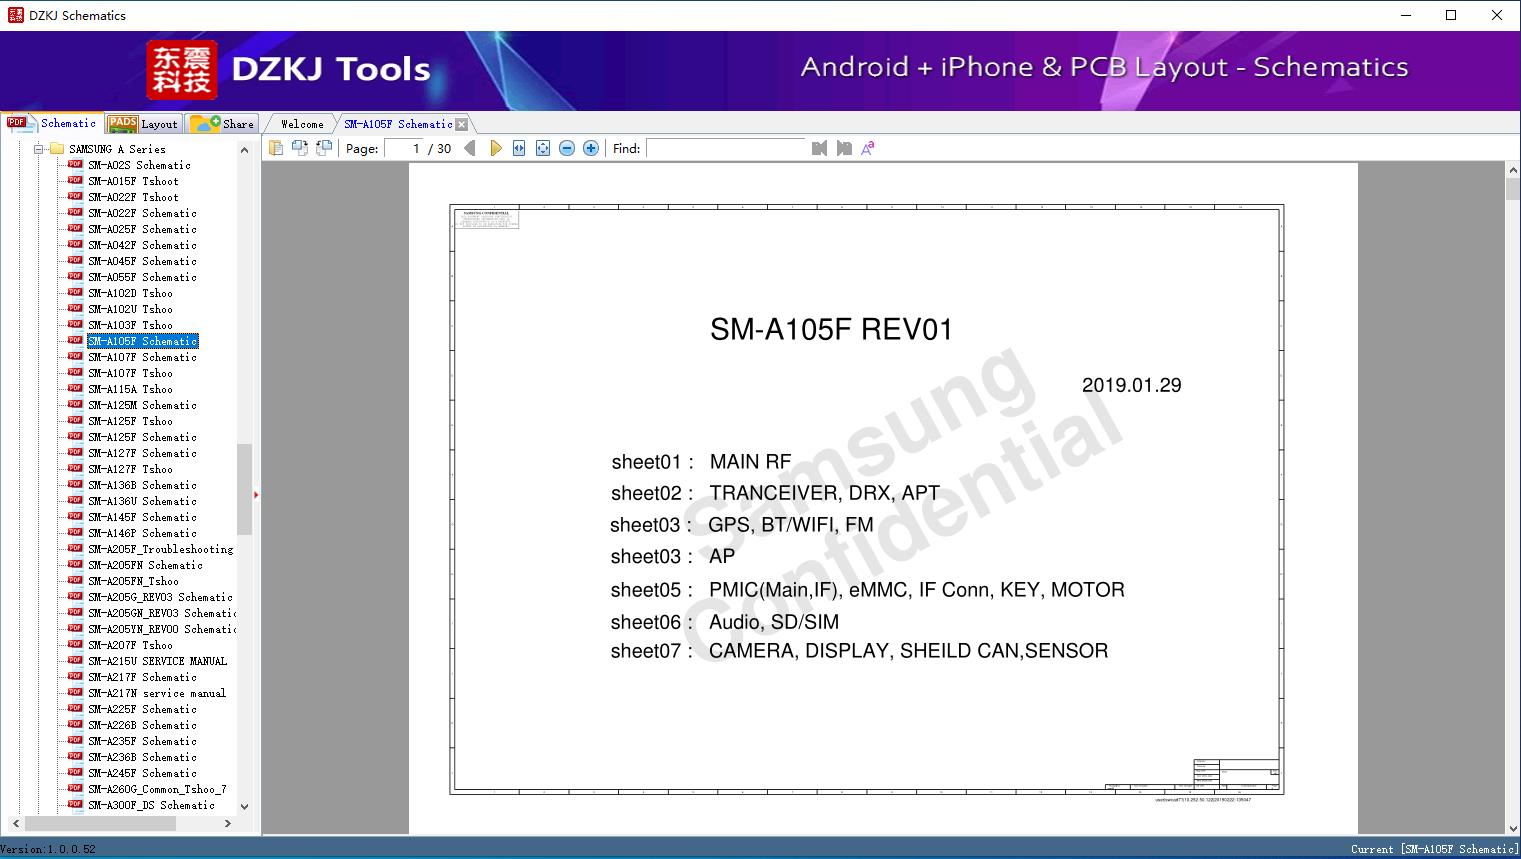Toggle match case search option

tap(868, 148)
